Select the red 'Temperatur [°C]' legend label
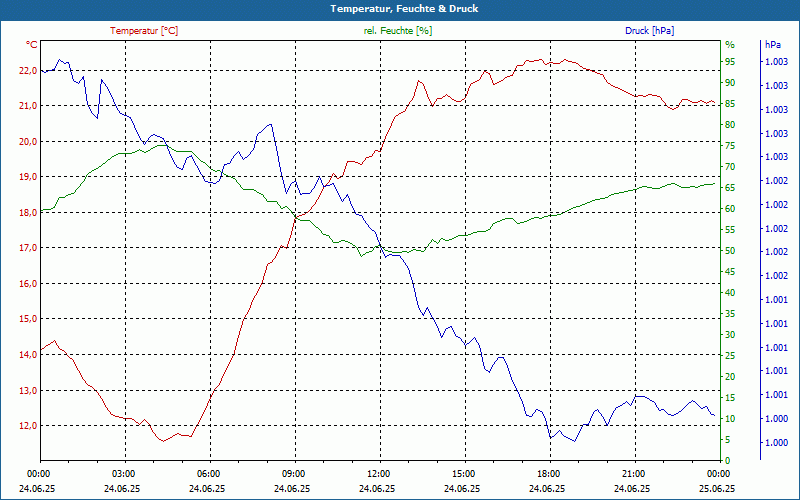 144,31
